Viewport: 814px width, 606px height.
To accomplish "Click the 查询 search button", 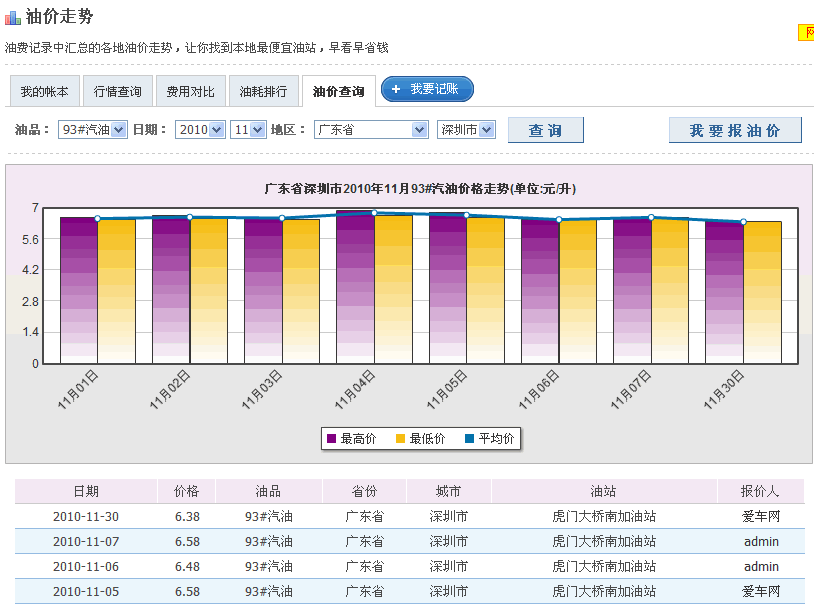I will (x=545, y=130).
